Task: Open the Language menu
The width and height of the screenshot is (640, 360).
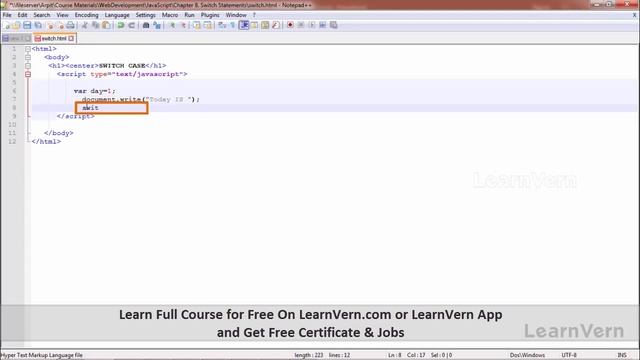Action: pos(117,15)
